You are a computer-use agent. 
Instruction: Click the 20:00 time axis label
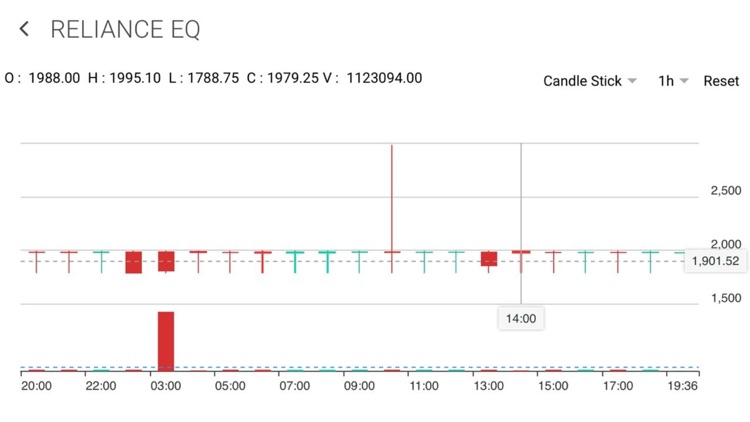coord(37,386)
